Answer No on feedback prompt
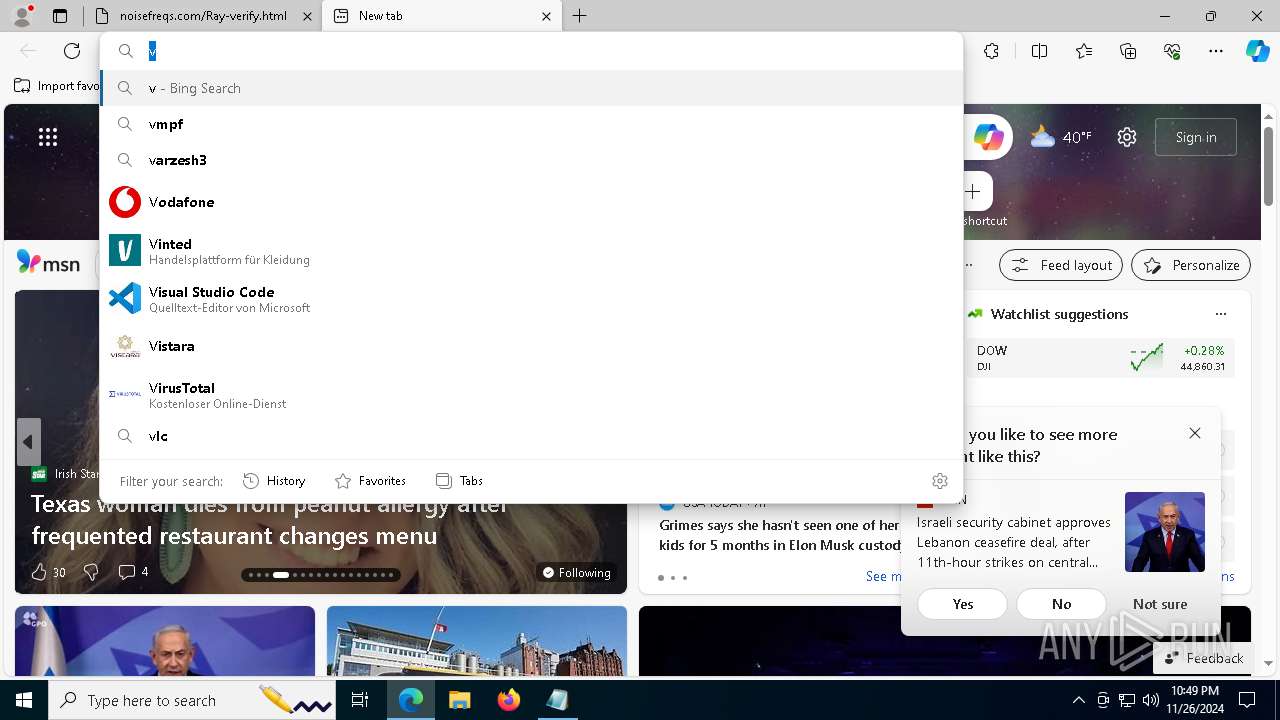 (1062, 604)
